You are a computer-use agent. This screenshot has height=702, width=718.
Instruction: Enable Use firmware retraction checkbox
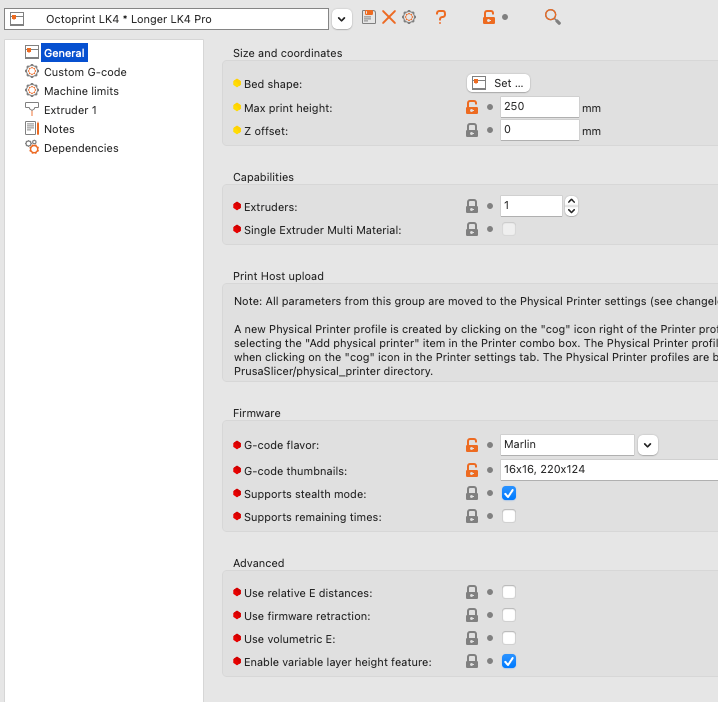click(x=509, y=615)
